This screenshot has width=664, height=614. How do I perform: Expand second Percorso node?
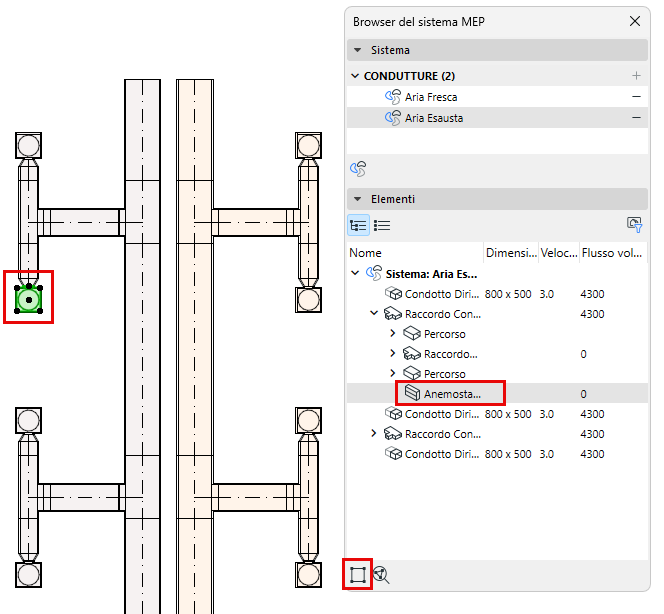pyautogui.click(x=393, y=373)
